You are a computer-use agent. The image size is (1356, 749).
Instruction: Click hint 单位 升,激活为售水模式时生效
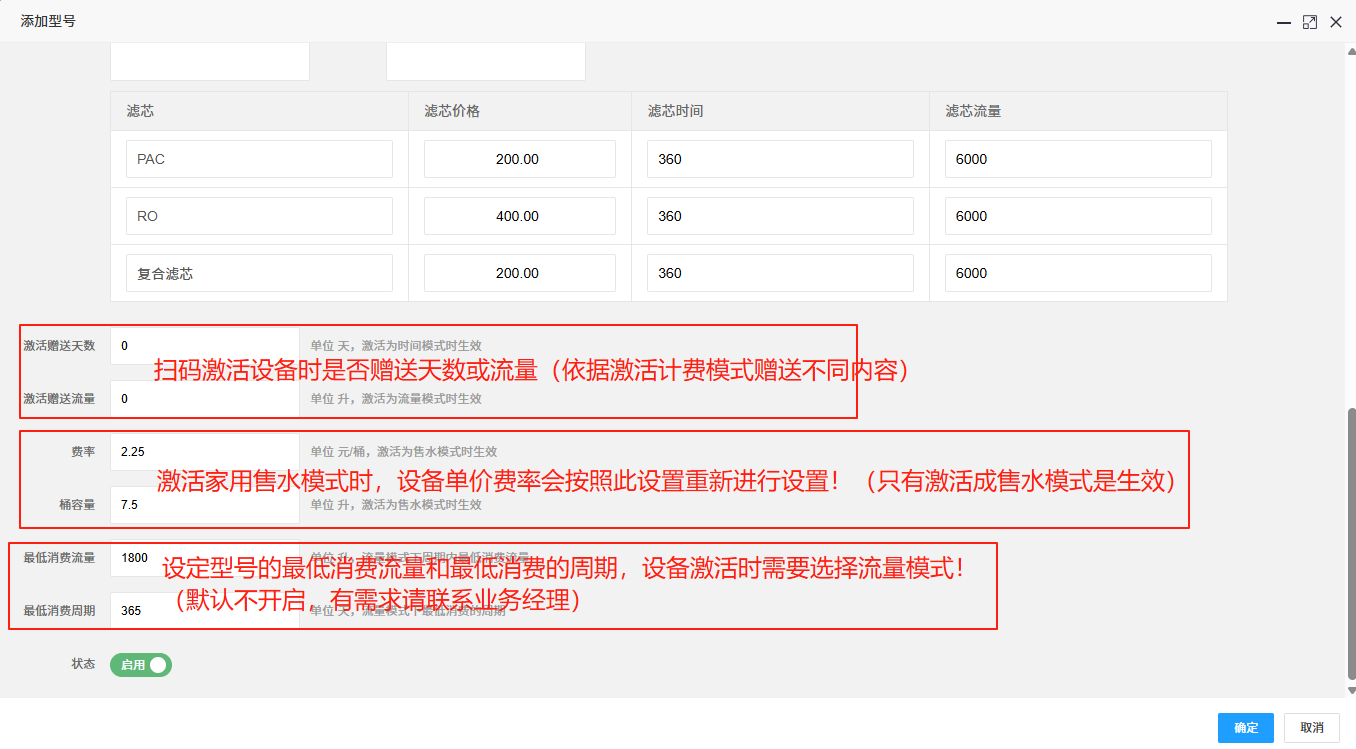click(x=396, y=505)
